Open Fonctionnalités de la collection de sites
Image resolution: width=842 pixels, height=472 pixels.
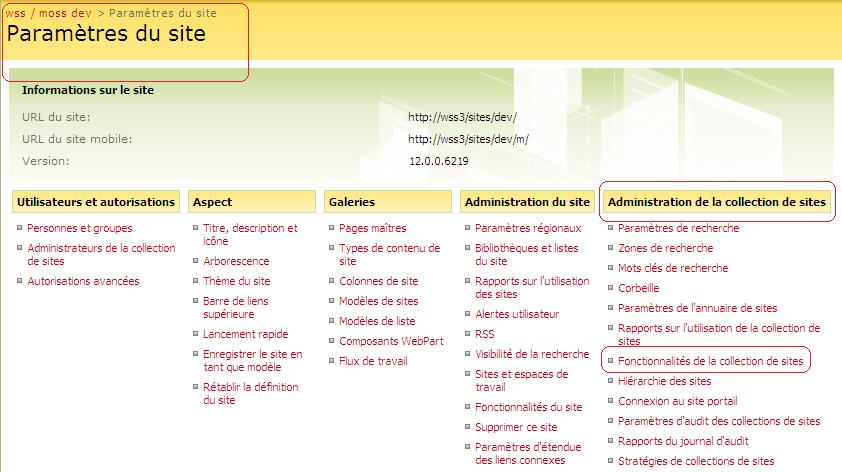click(x=710, y=360)
